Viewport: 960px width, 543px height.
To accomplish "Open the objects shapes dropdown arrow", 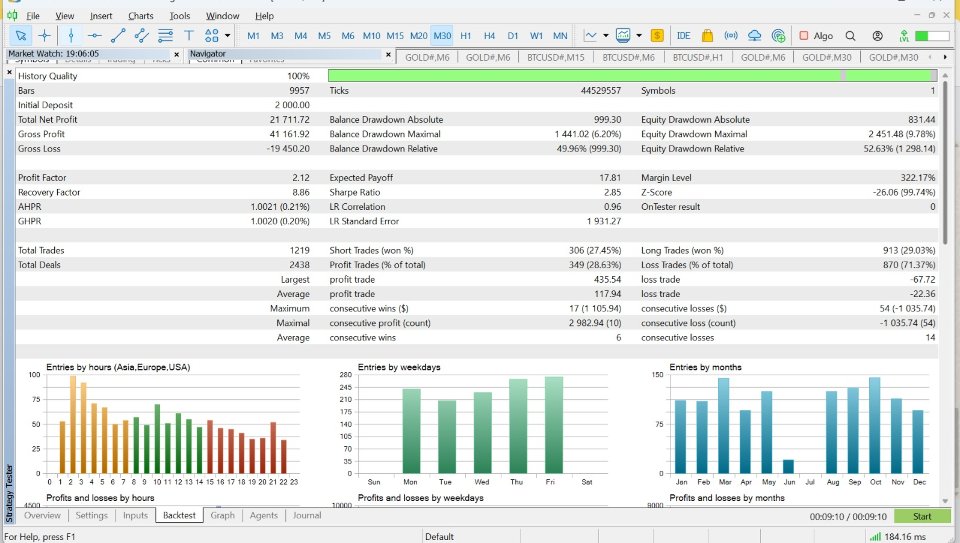I will (x=228, y=36).
